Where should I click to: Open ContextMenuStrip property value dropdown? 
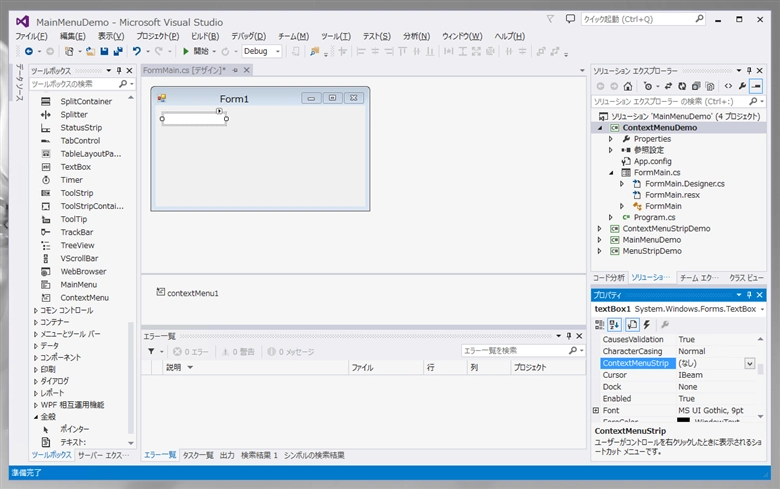[x=750, y=364]
